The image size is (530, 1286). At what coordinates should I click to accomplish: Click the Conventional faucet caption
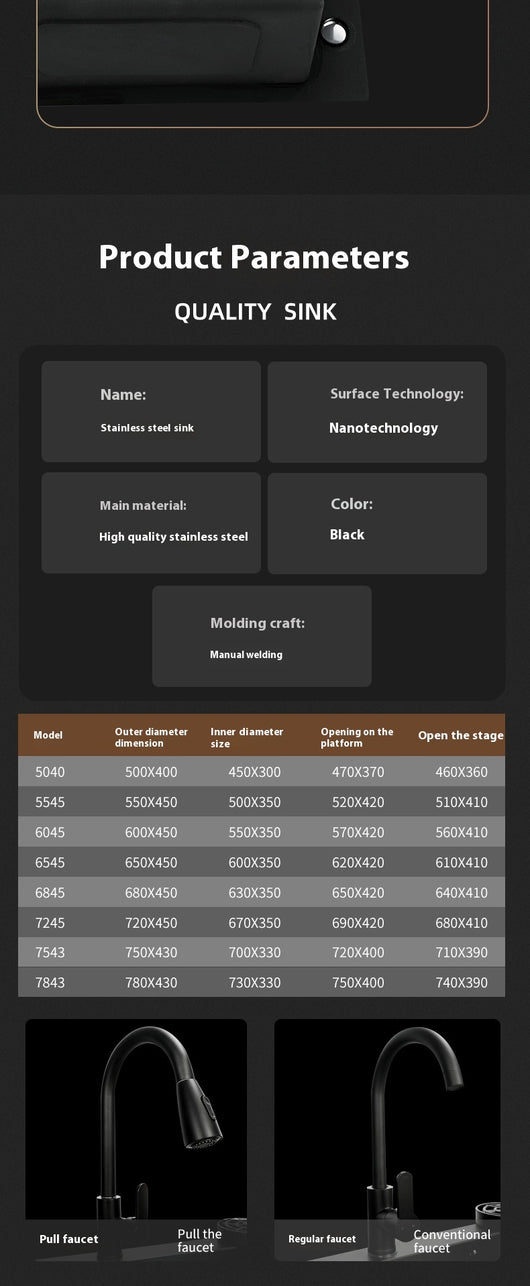(452, 1241)
